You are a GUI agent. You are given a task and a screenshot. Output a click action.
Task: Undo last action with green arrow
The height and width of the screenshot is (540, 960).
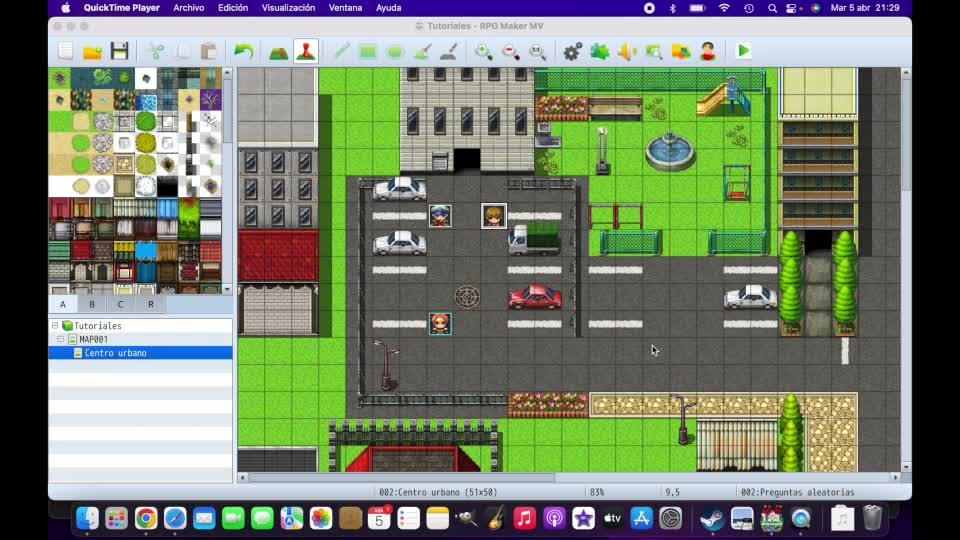point(244,51)
